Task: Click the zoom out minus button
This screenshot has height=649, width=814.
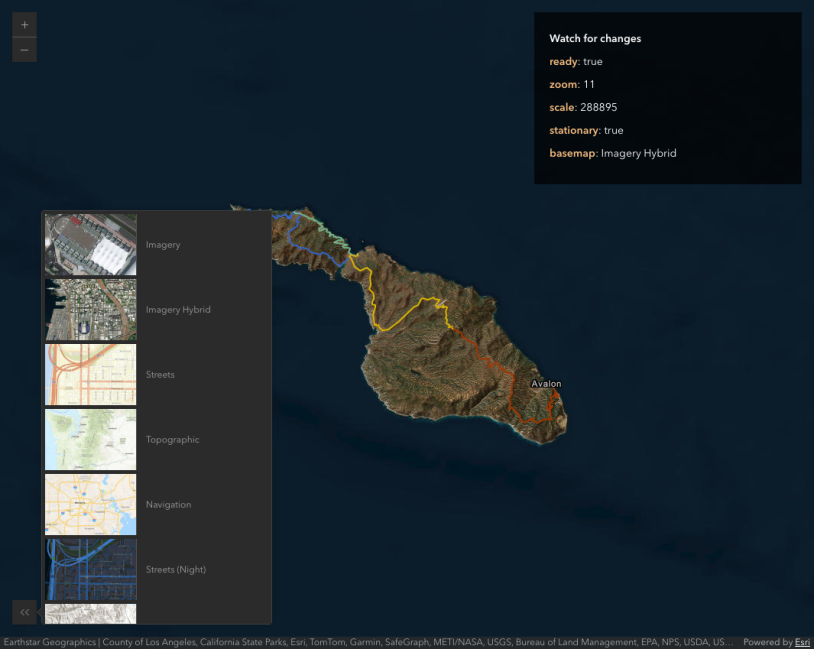Action: (24, 50)
